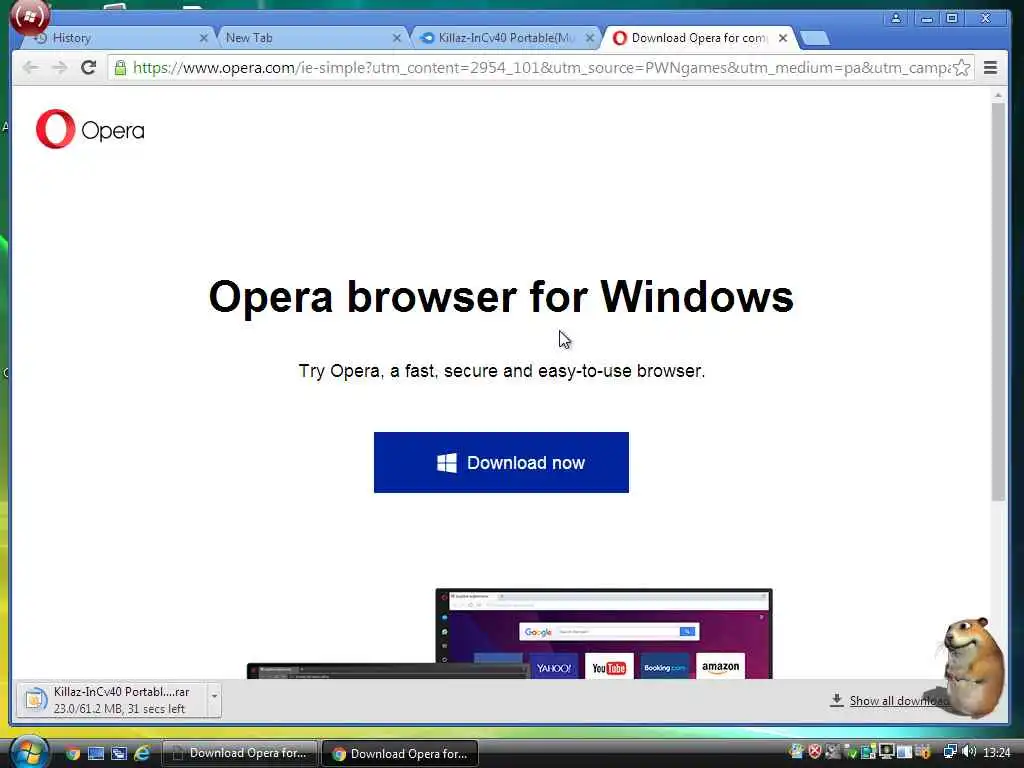Open the Killaz-InCv40 Portabl....rar download item

pos(111,700)
